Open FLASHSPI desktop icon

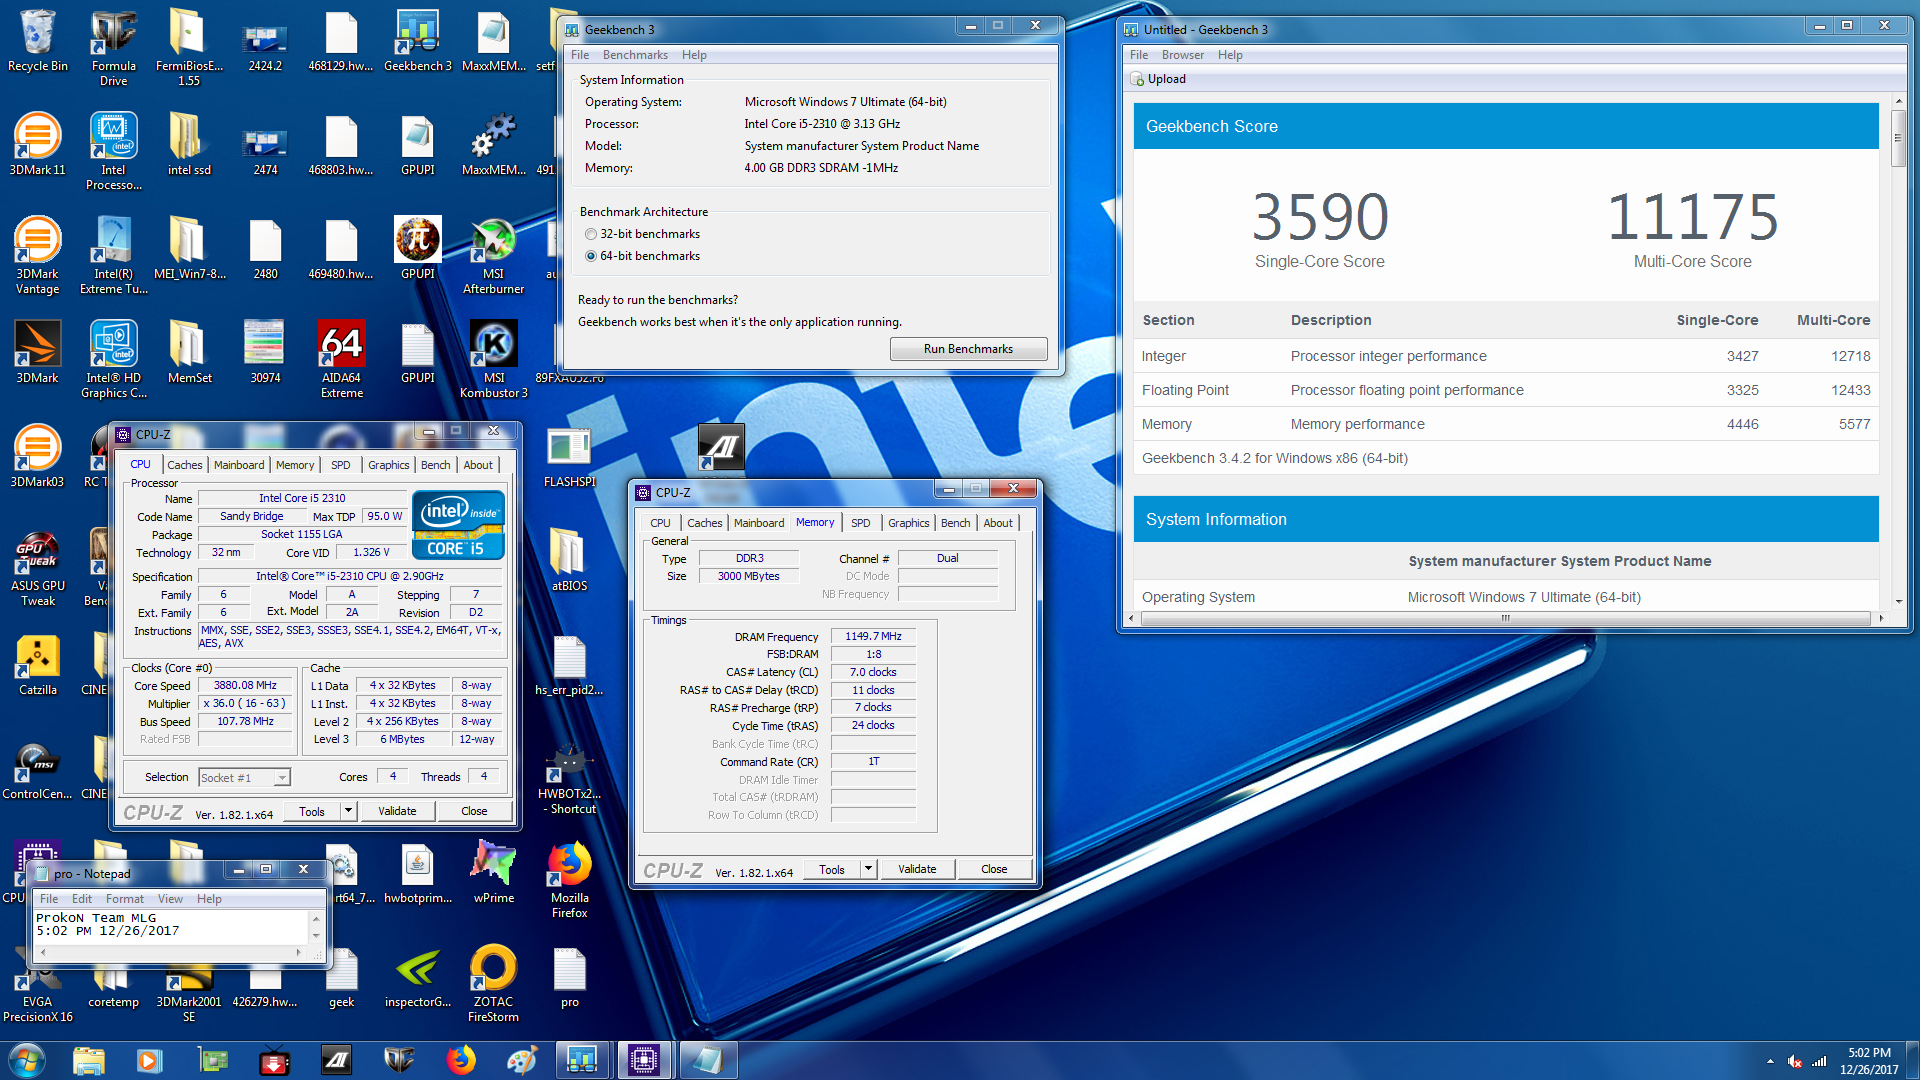(569, 456)
